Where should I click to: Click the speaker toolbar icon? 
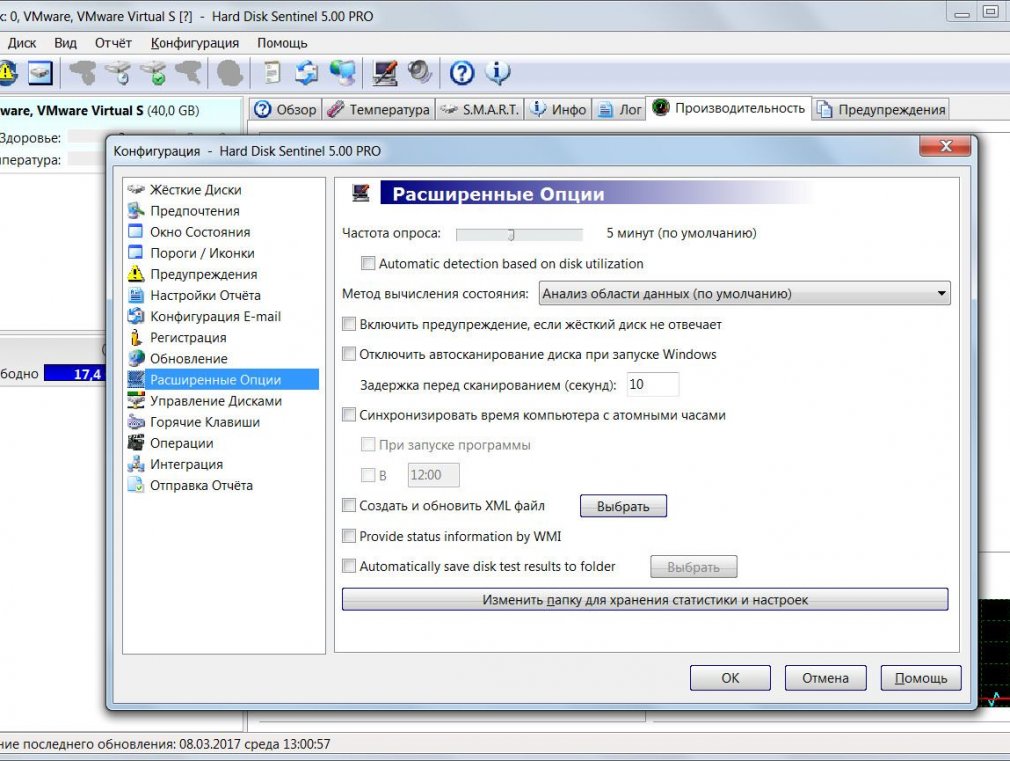419,73
